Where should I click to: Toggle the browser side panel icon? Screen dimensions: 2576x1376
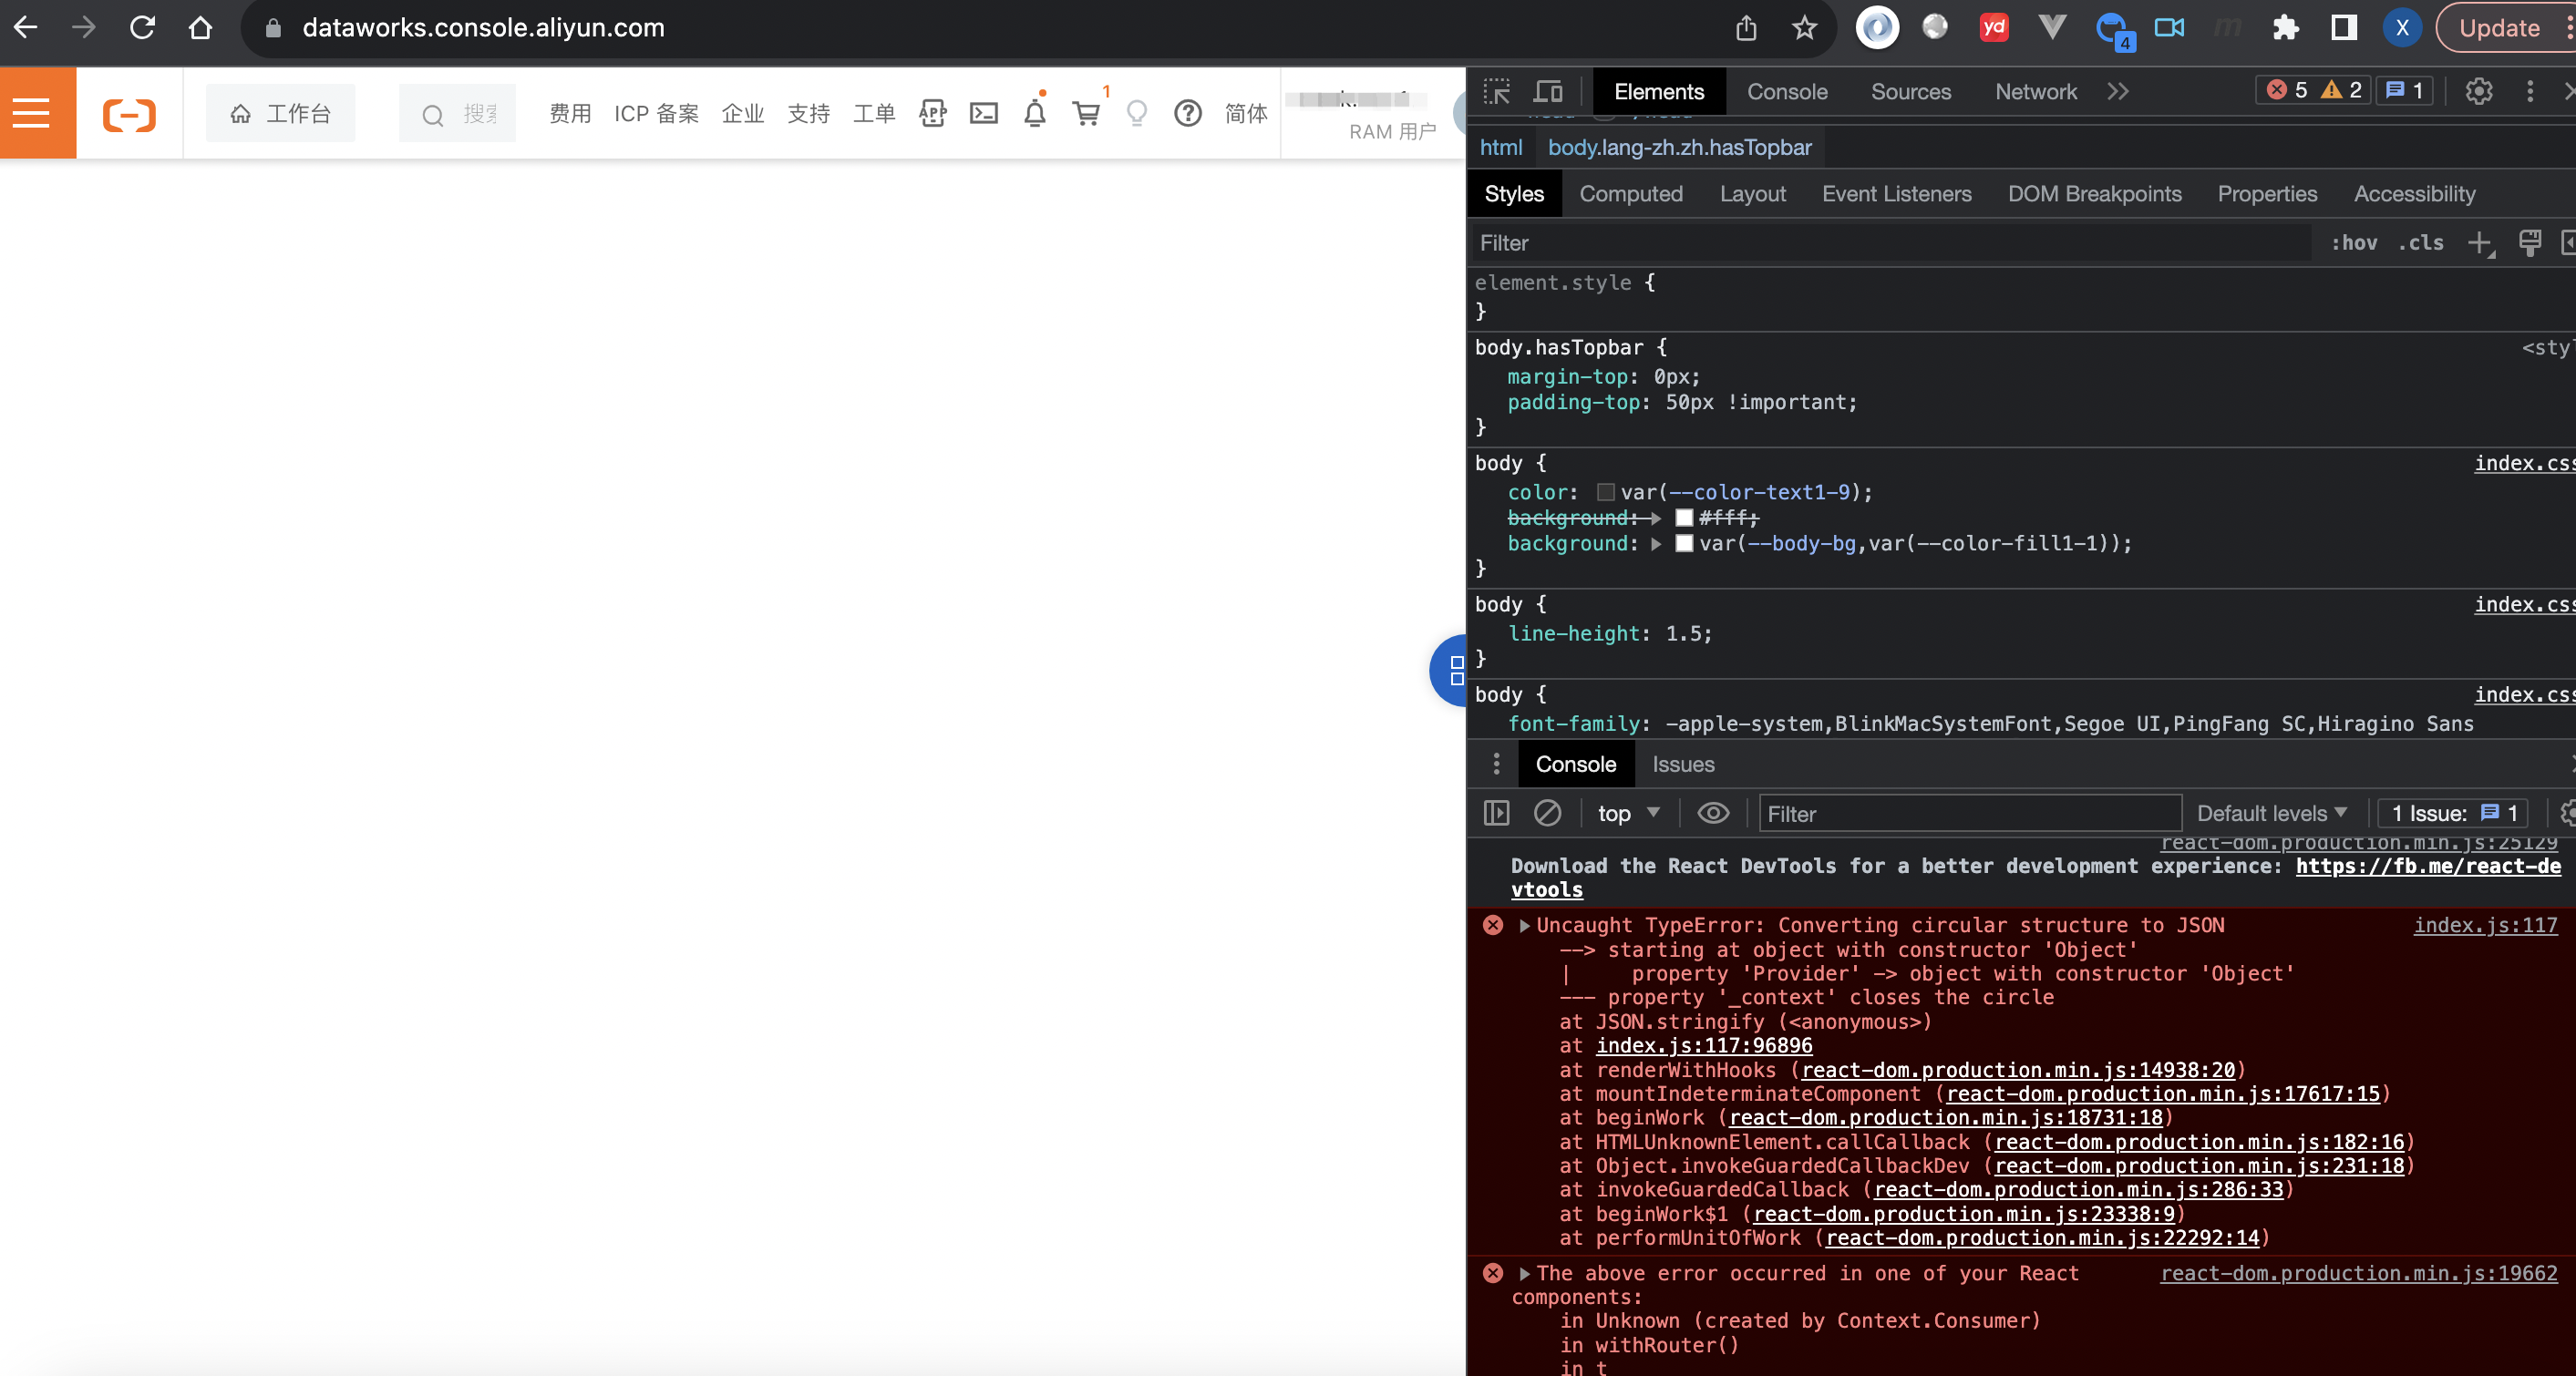click(2344, 28)
